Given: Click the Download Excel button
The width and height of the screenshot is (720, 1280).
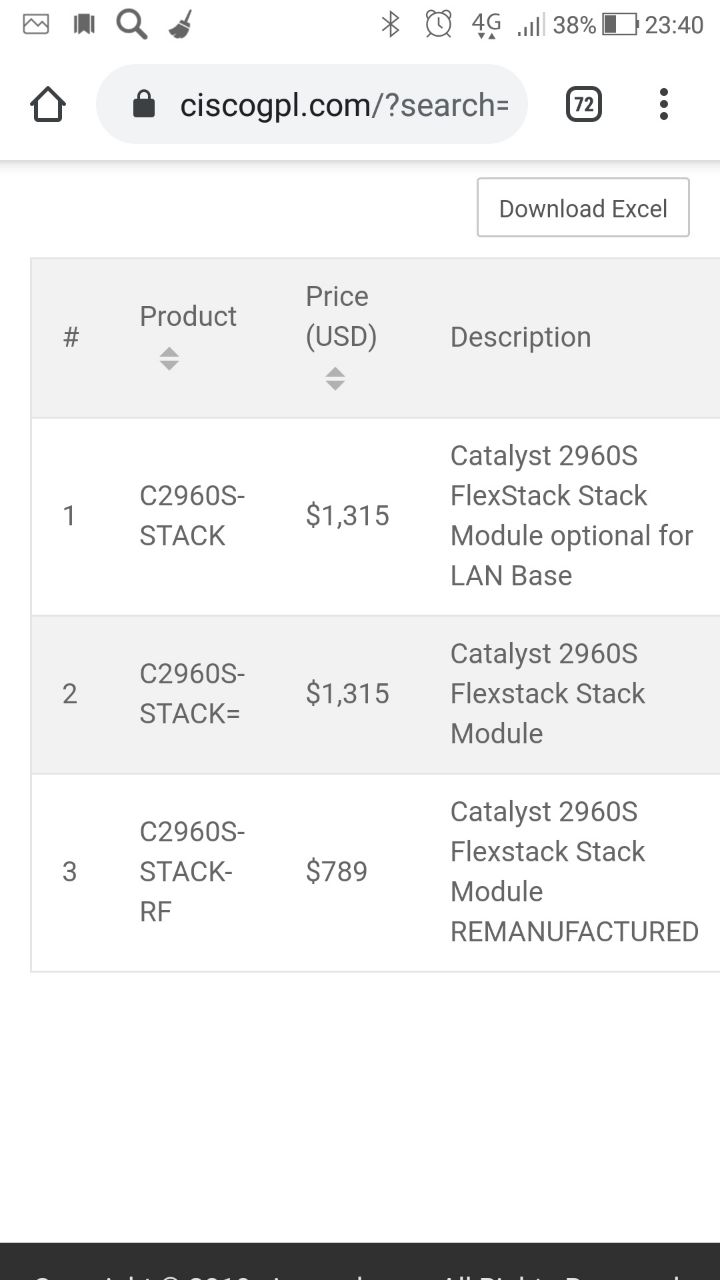Looking at the screenshot, I should click(x=583, y=208).
